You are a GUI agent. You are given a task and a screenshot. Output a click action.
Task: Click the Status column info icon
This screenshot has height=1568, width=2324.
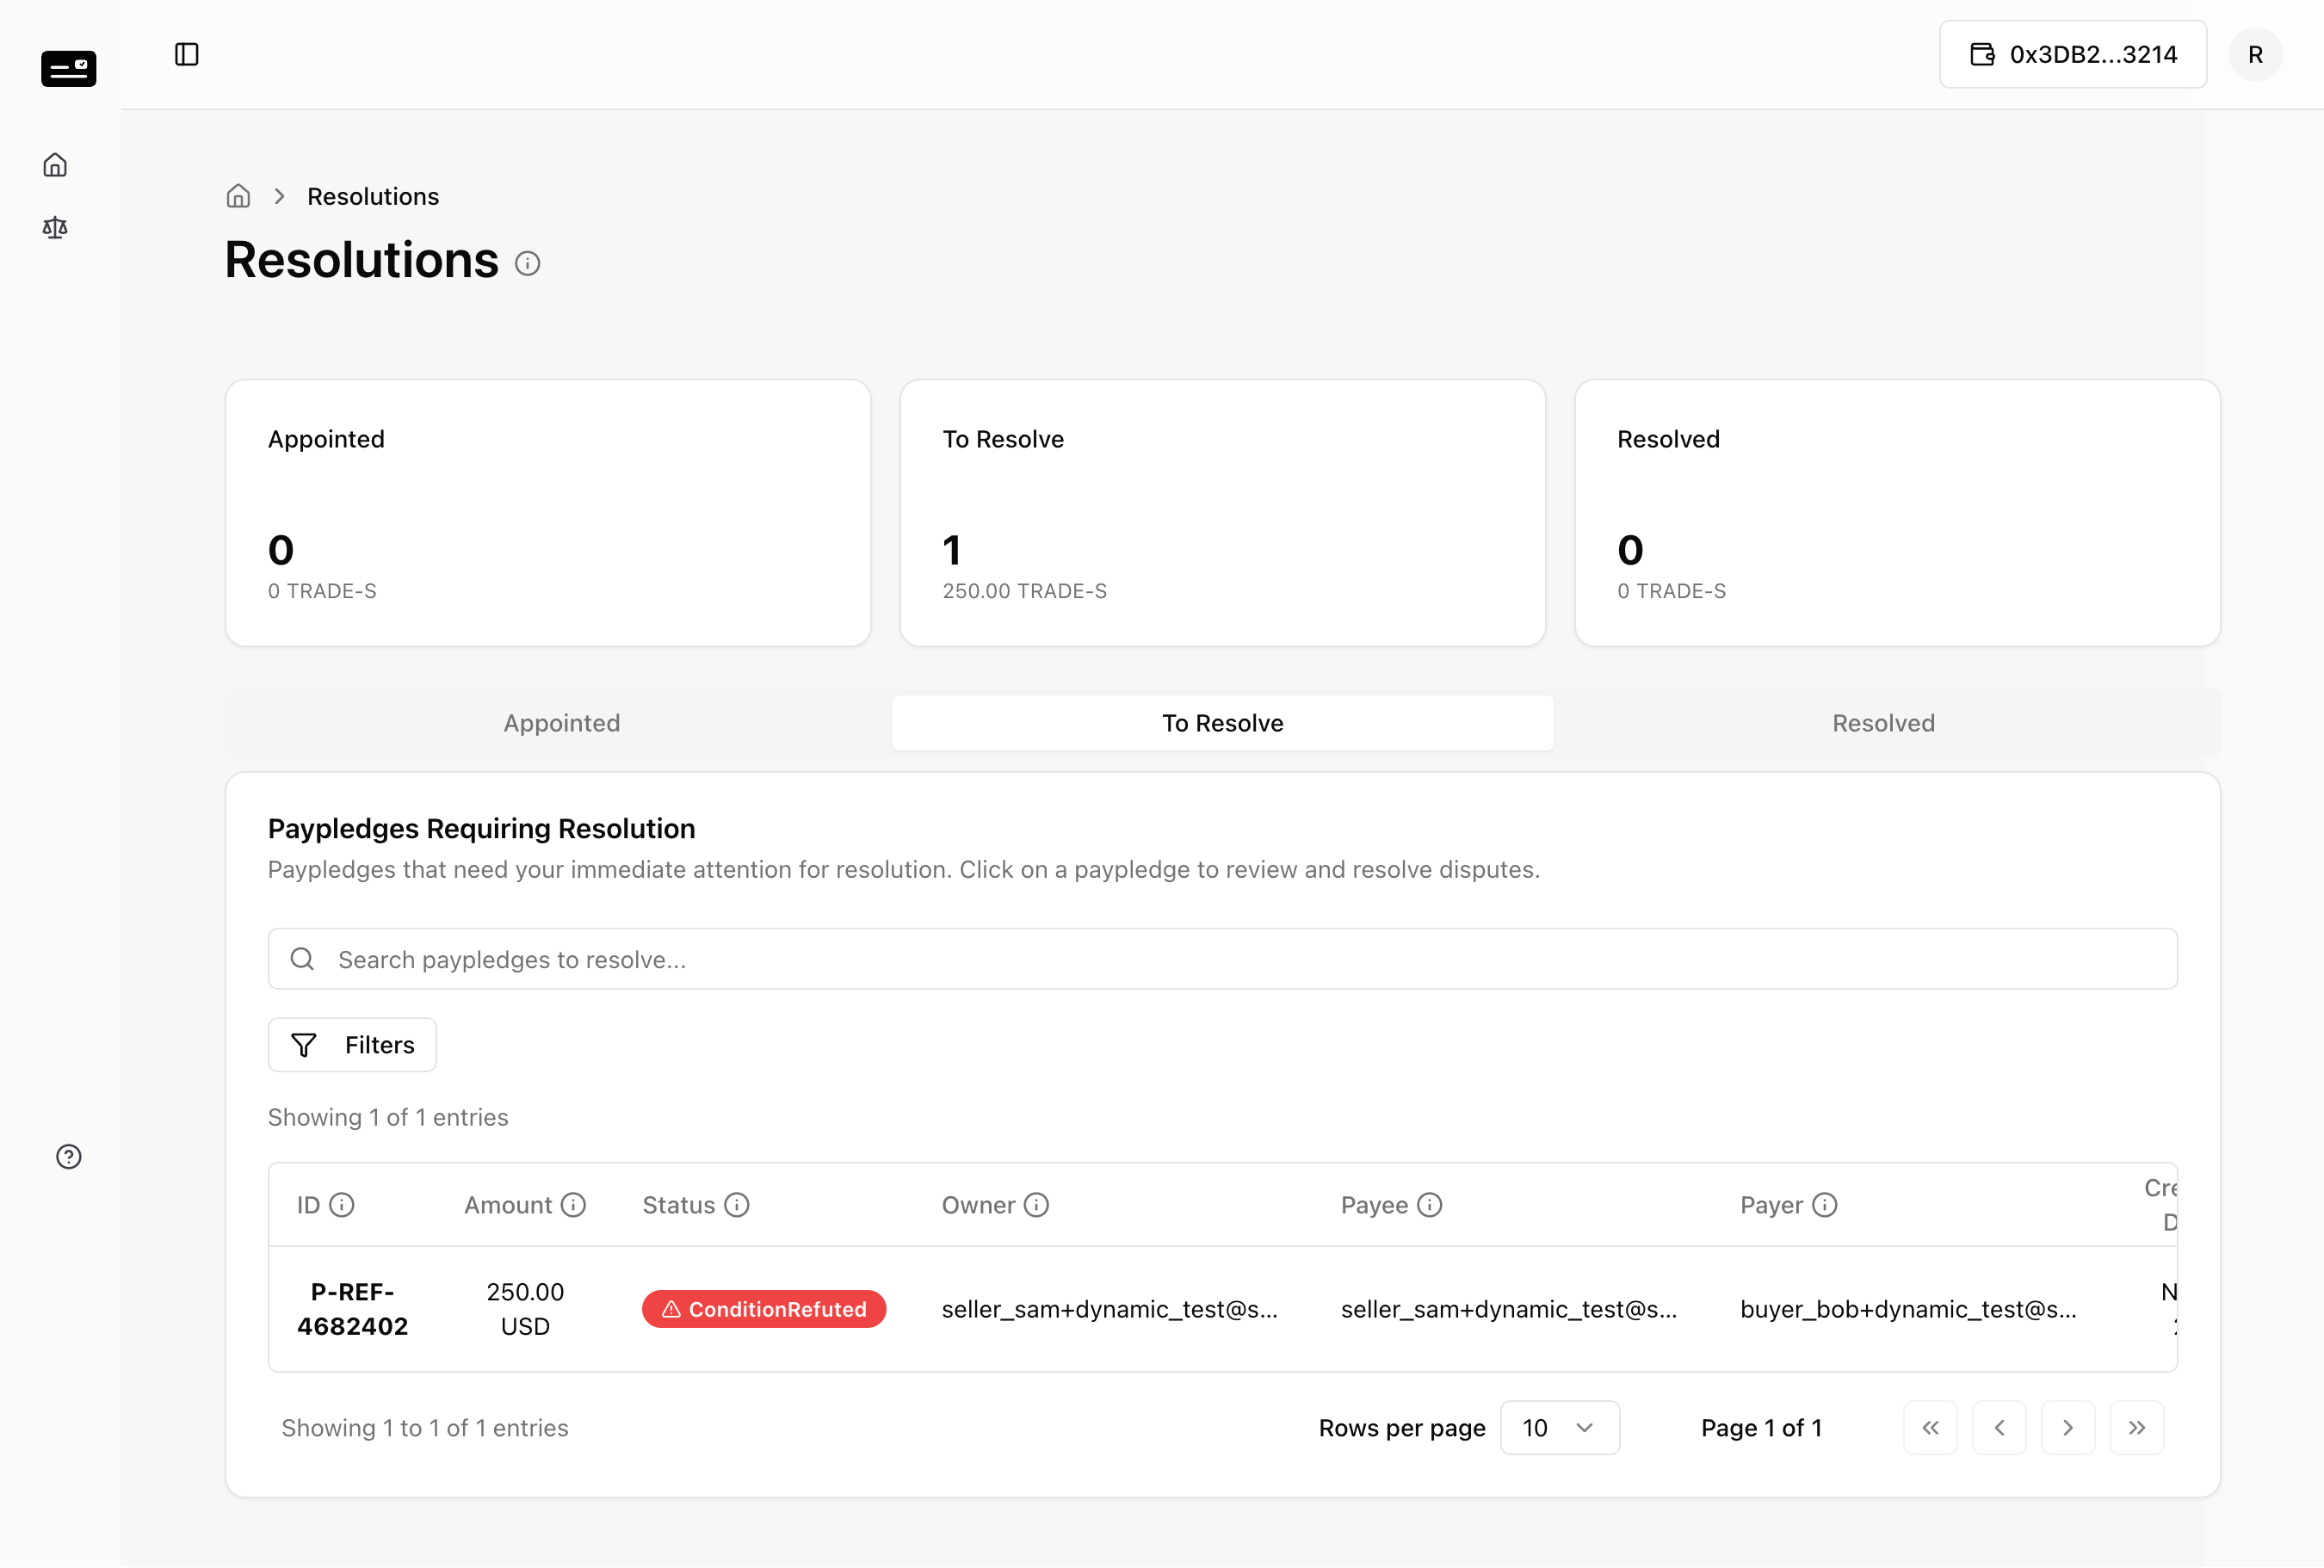[737, 1205]
